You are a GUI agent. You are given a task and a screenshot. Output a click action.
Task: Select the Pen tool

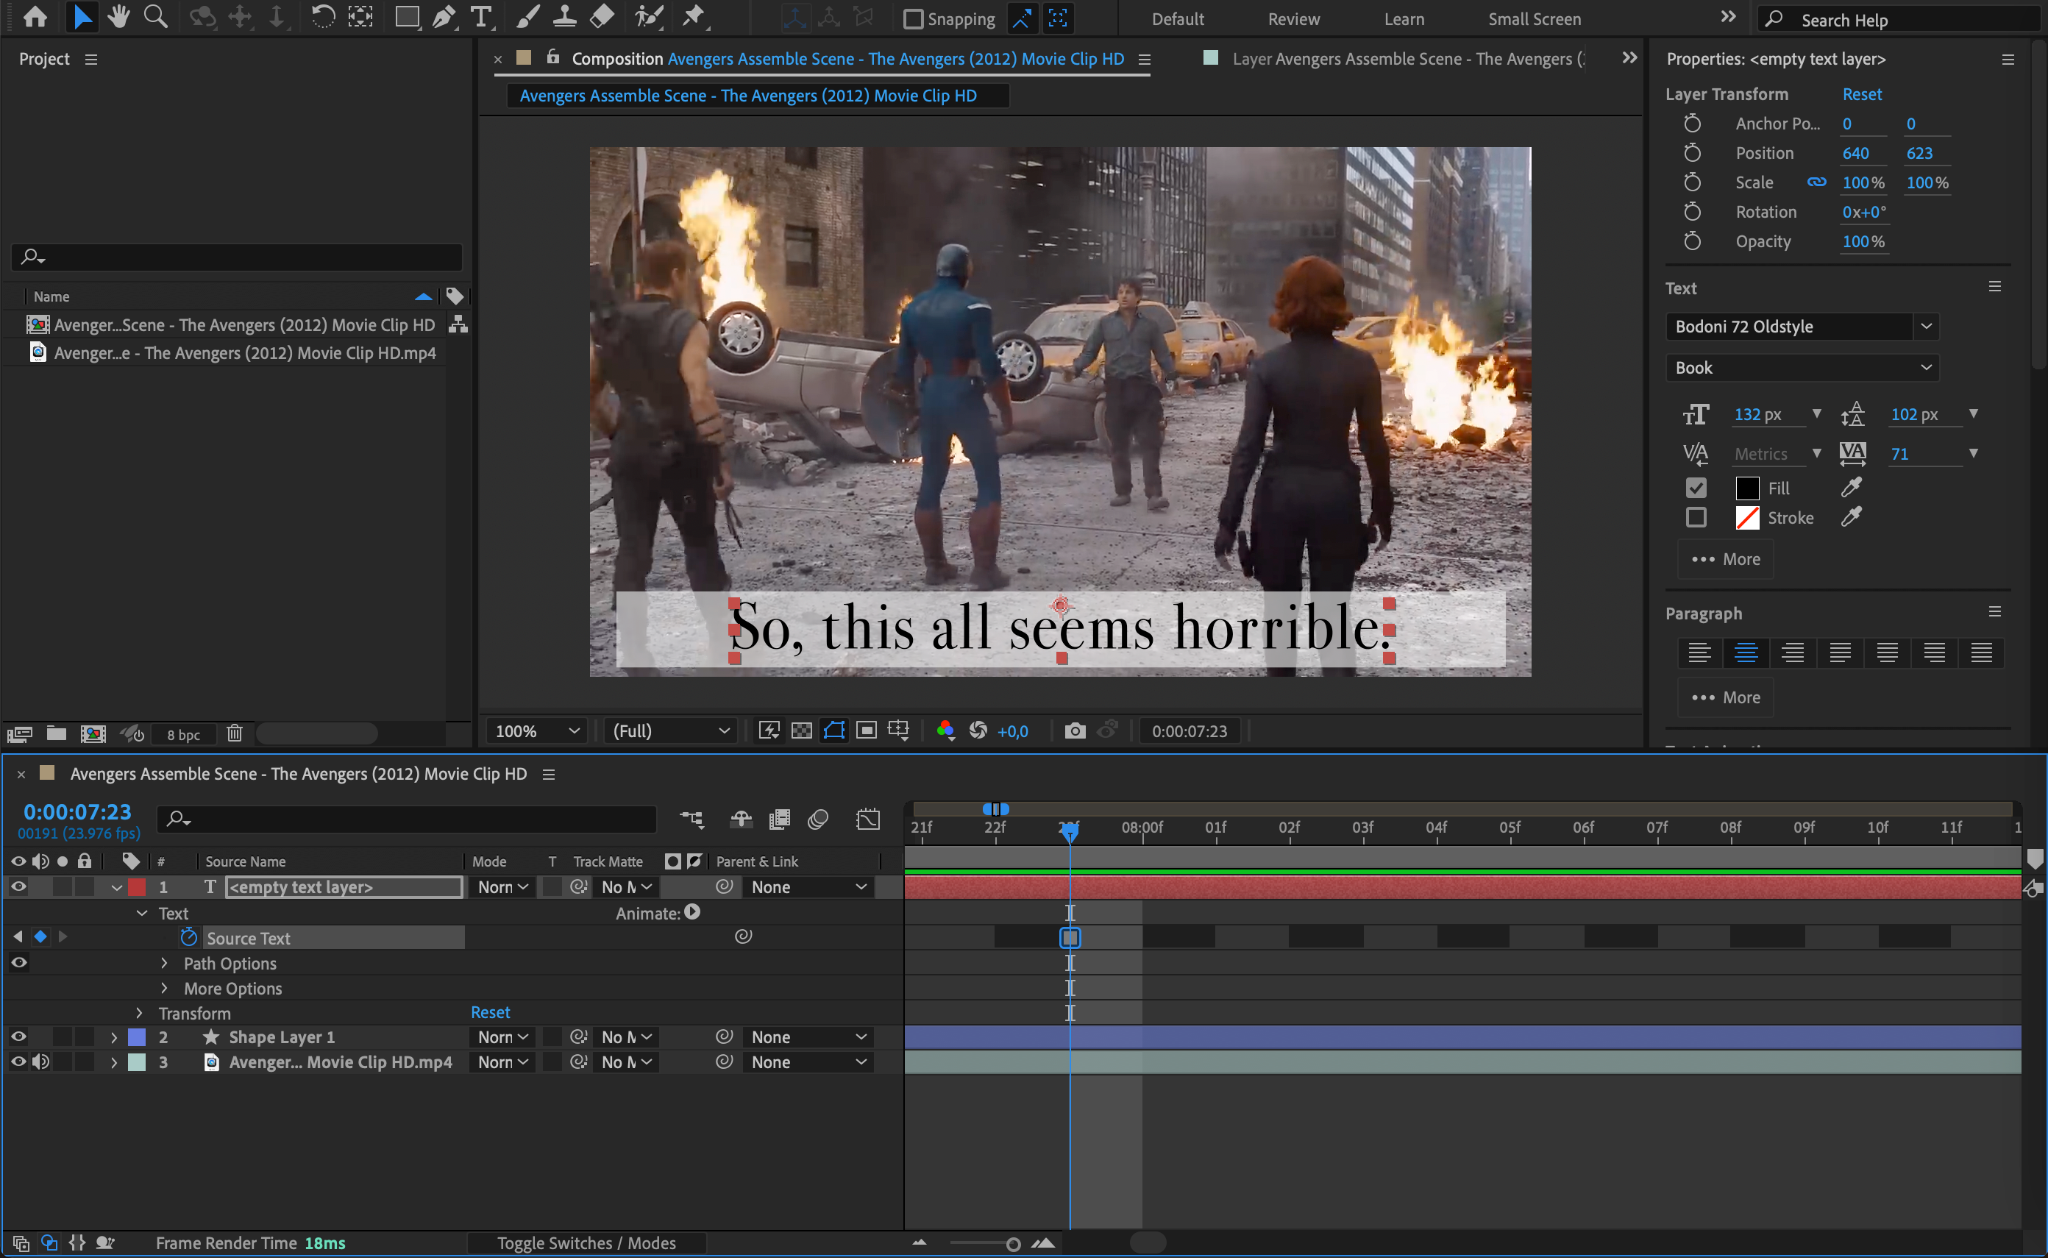[444, 17]
